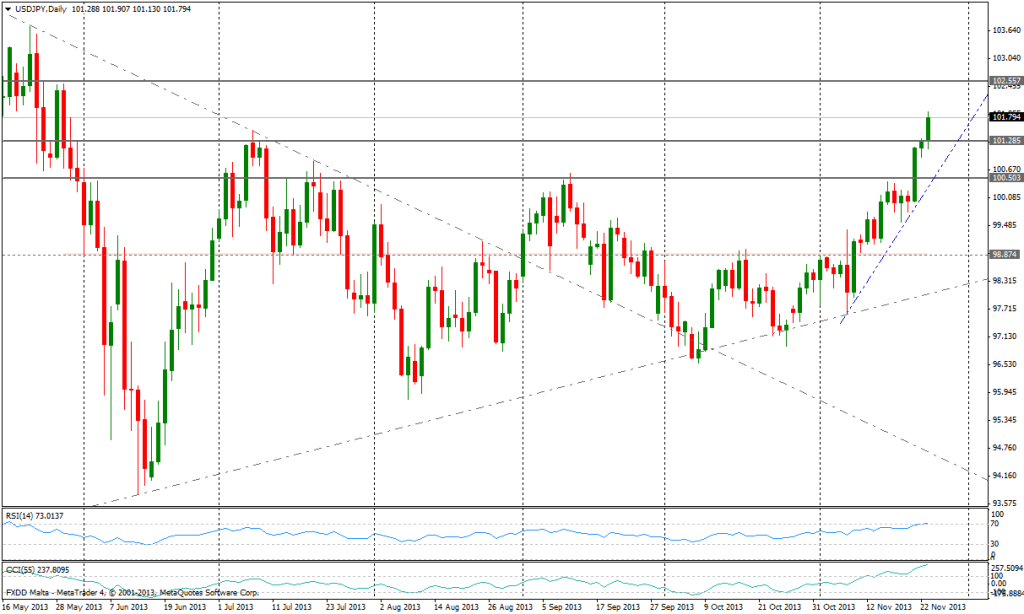1024x614 pixels.
Task: Click the dropdown triangle beside USDJPY,Daily
Action: point(8,9)
